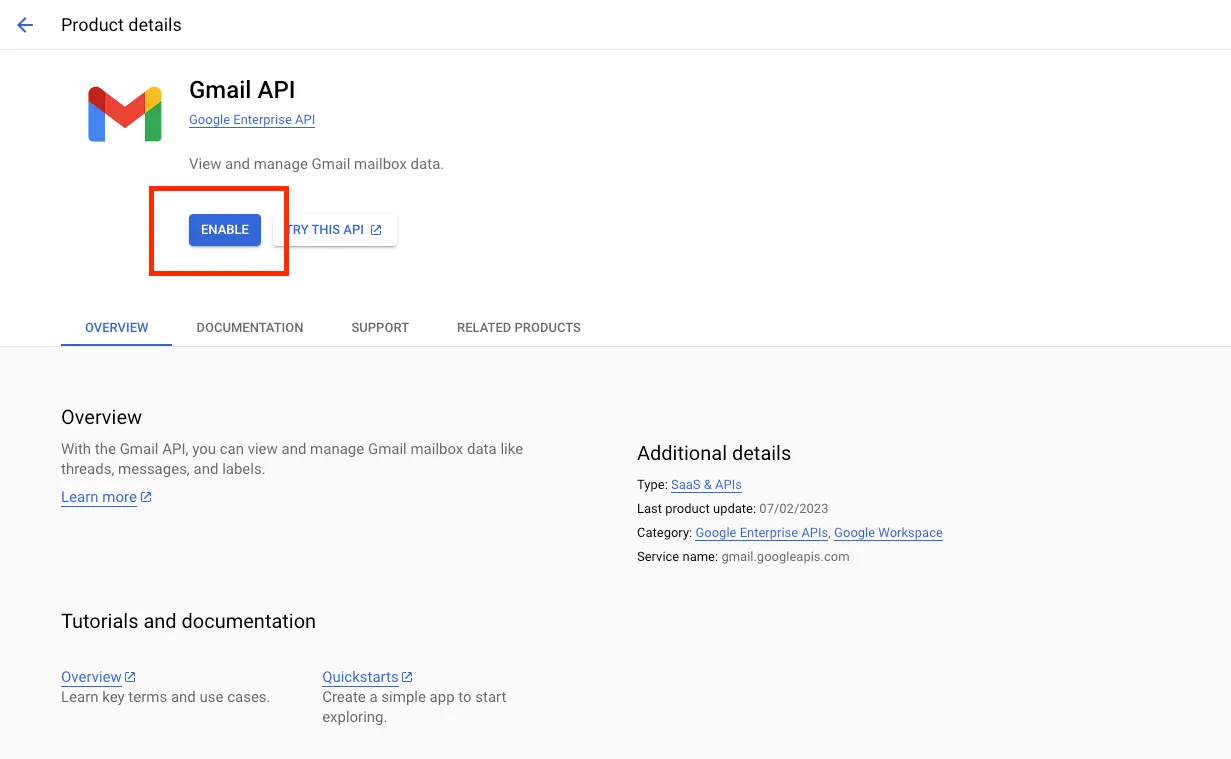Viewport: 1231px width, 759px height.
Task: Click the Product details page title
Action: (x=121, y=25)
